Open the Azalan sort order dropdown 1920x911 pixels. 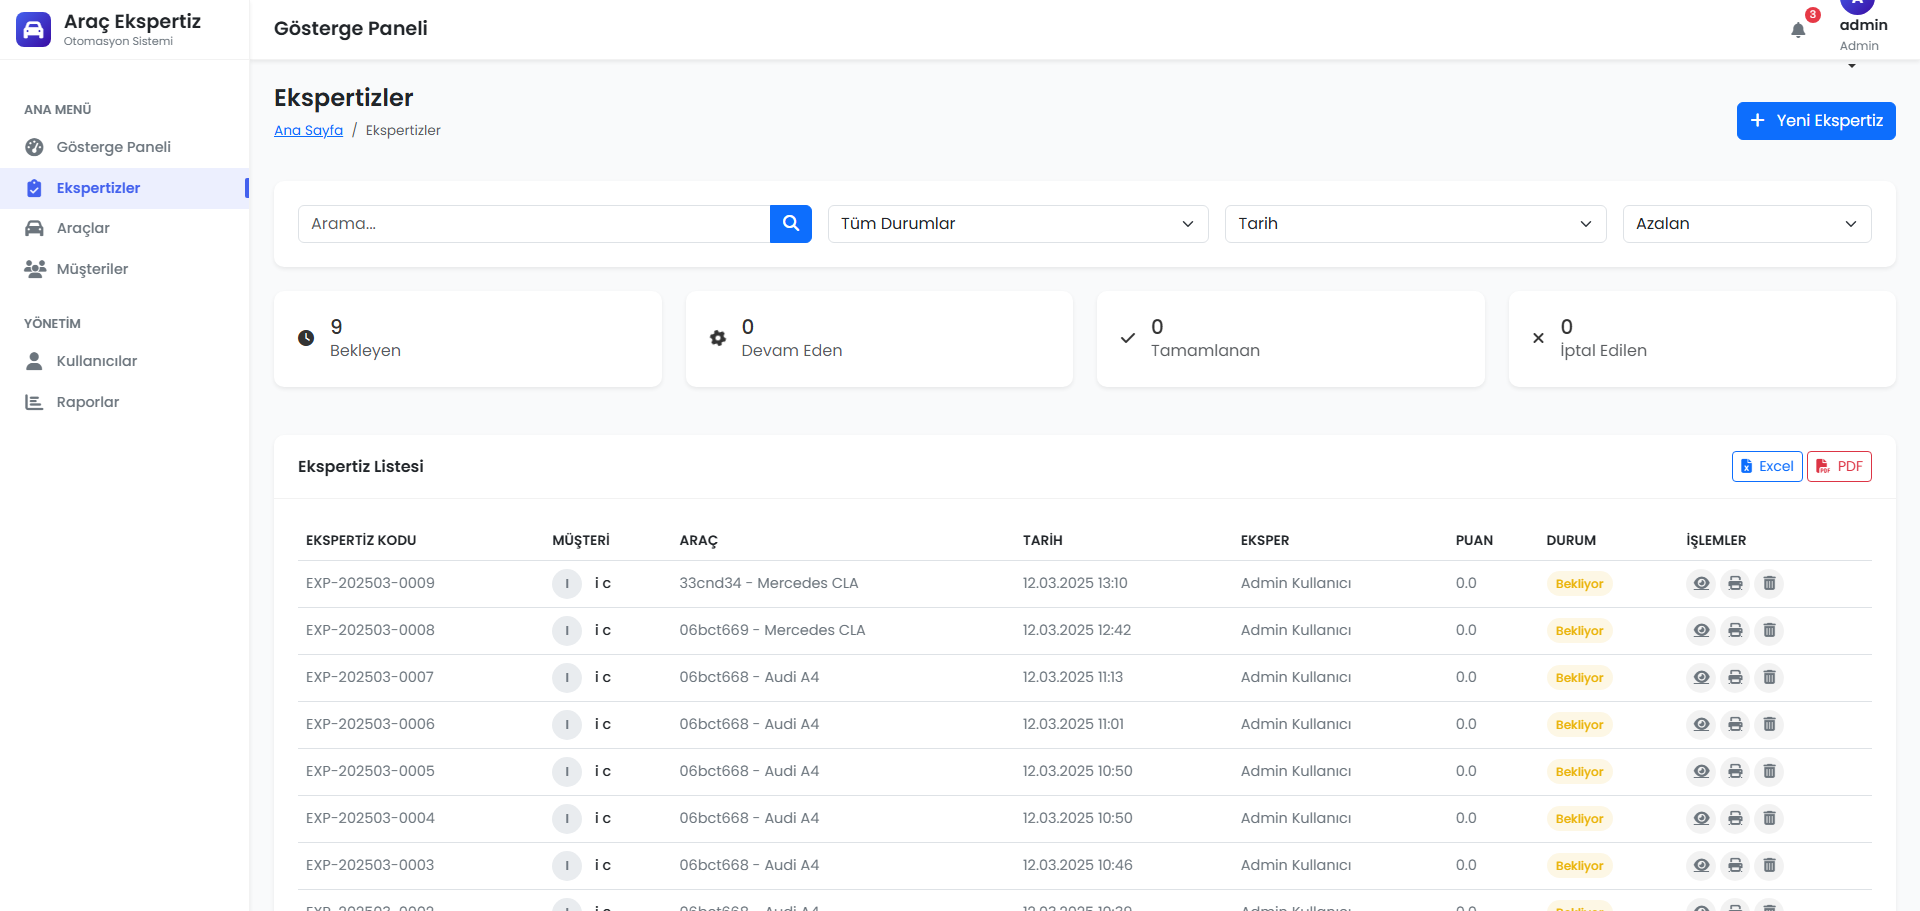(1747, 224)
